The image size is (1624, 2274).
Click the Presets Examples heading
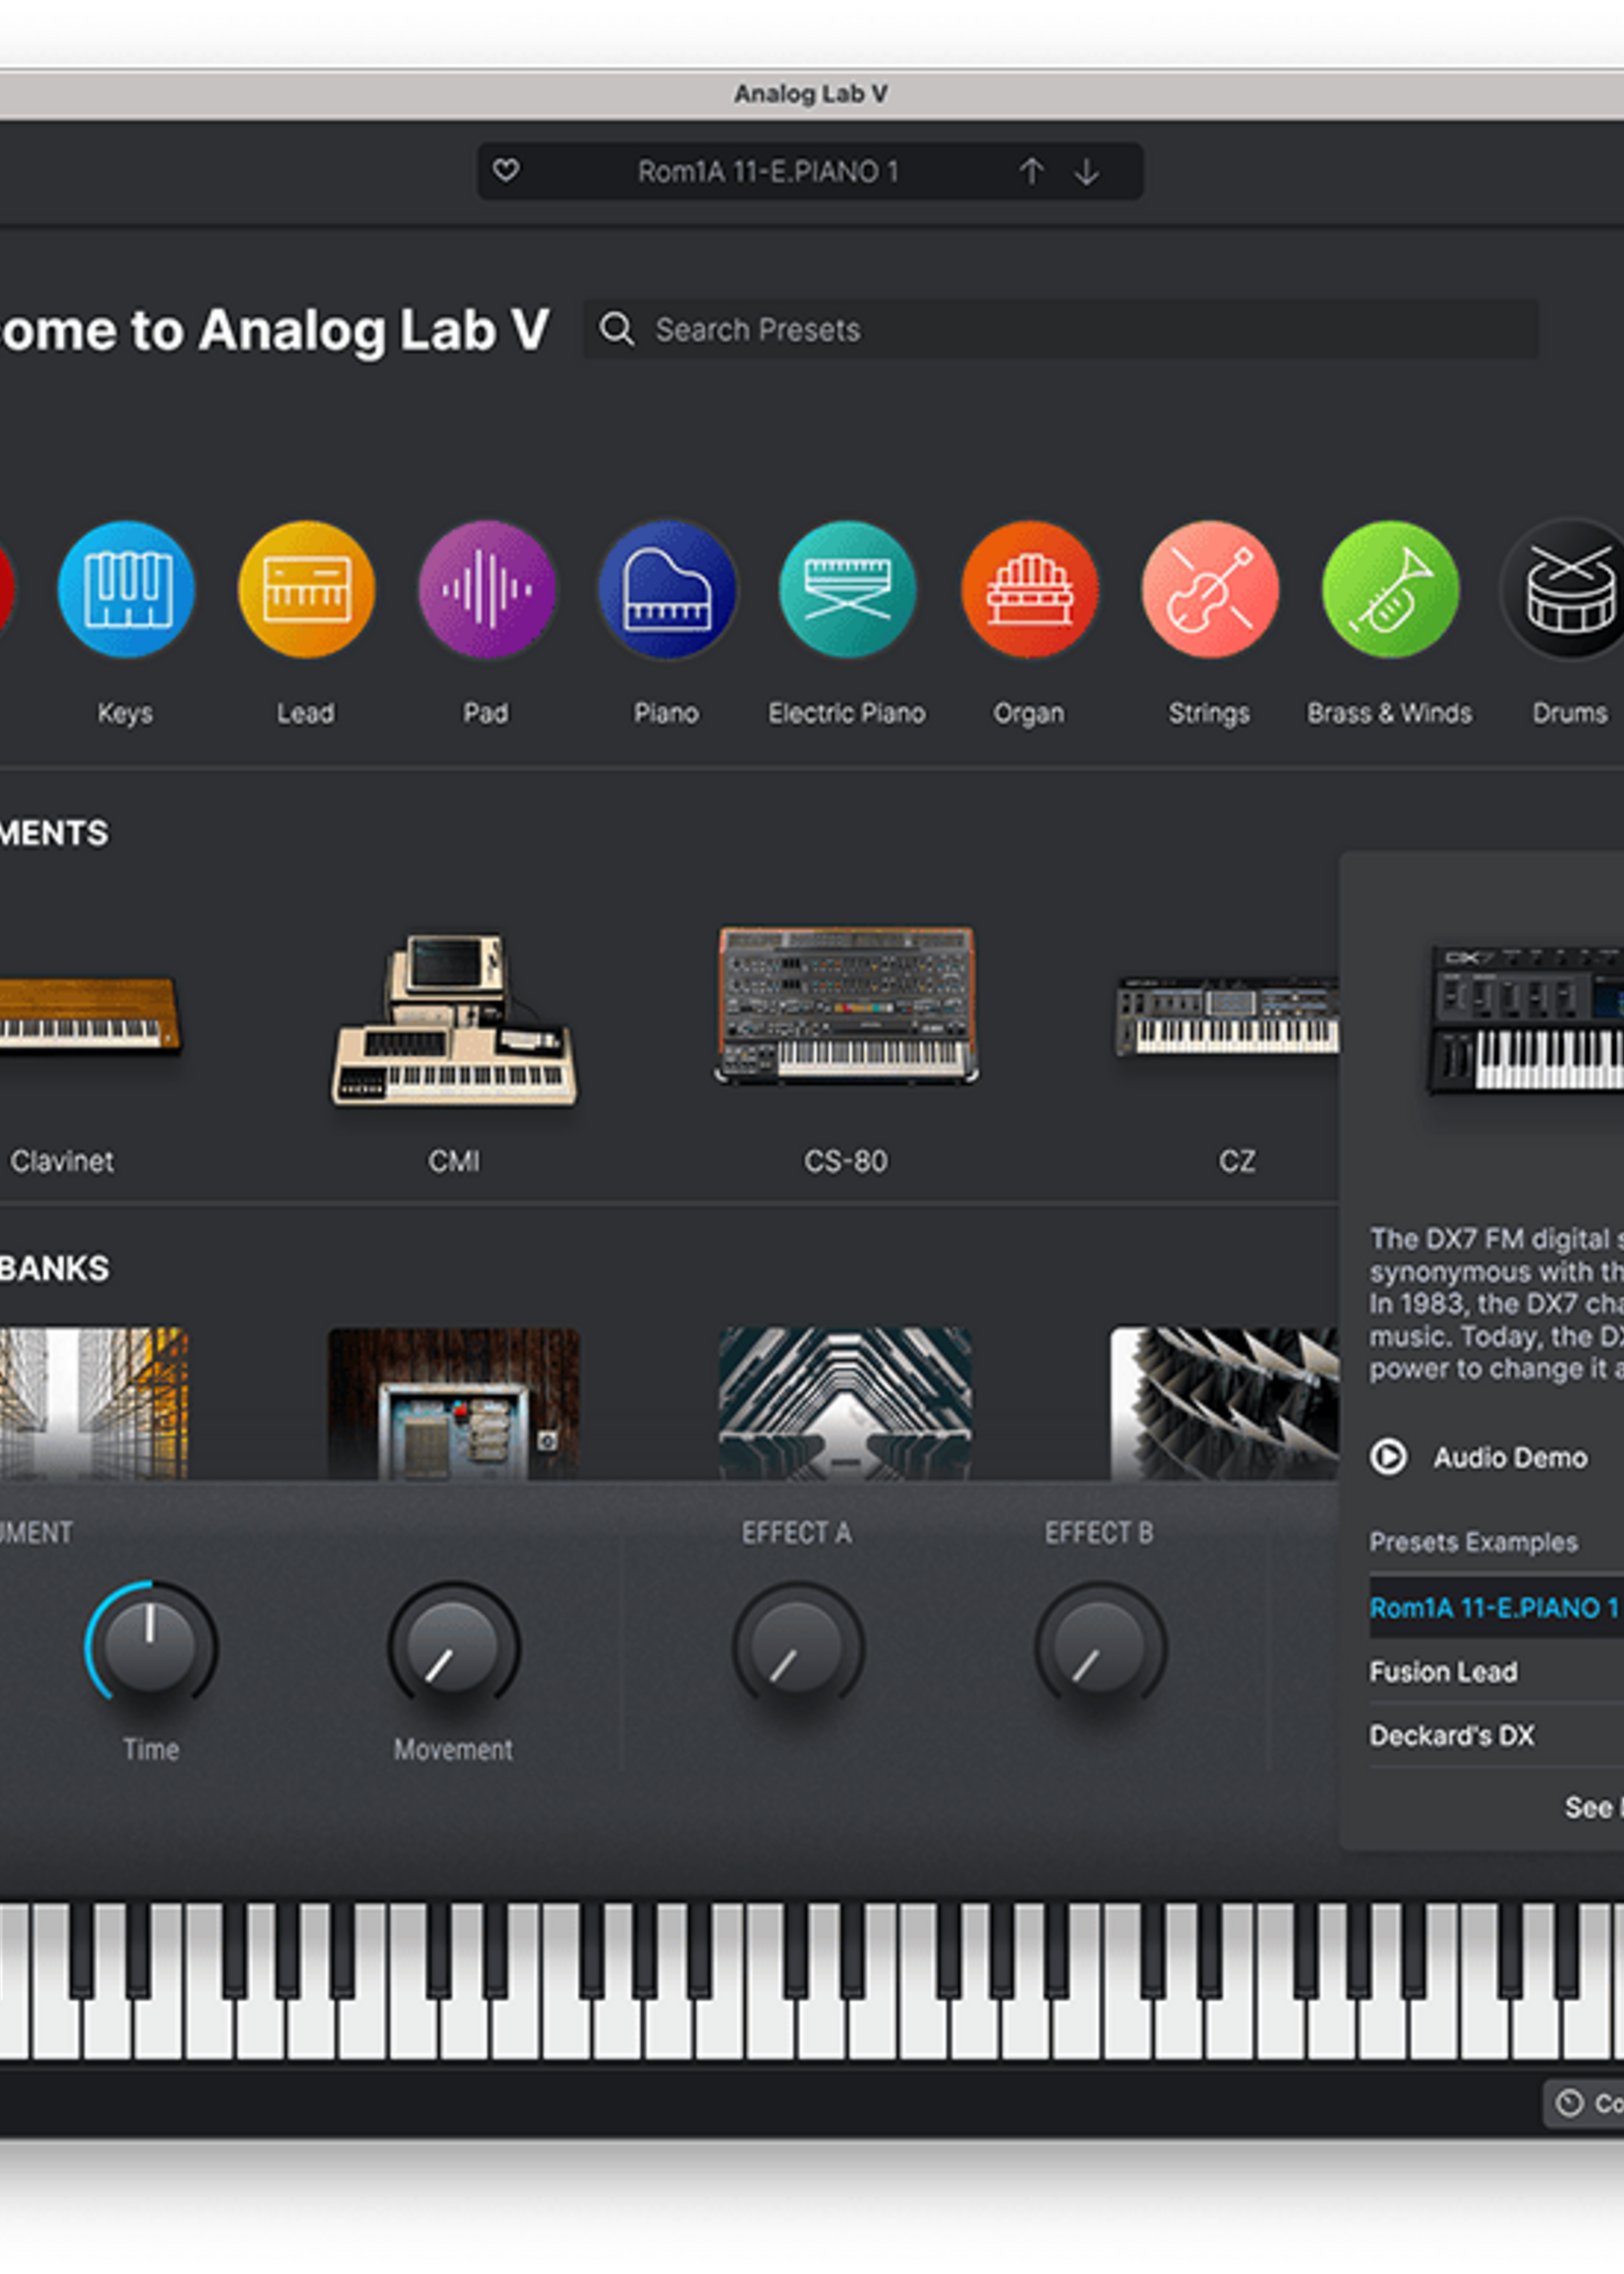(x=1473, y=1542)
